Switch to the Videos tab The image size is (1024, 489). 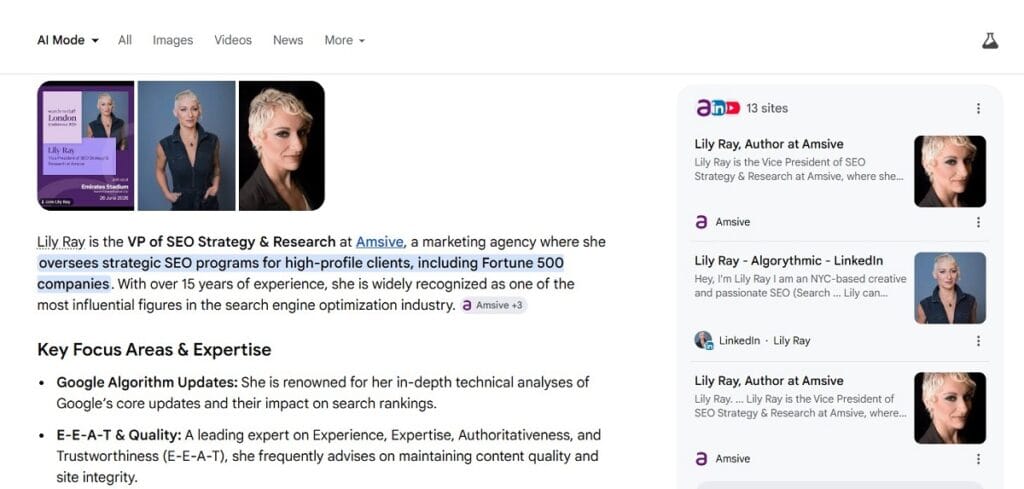pos(232,40)
